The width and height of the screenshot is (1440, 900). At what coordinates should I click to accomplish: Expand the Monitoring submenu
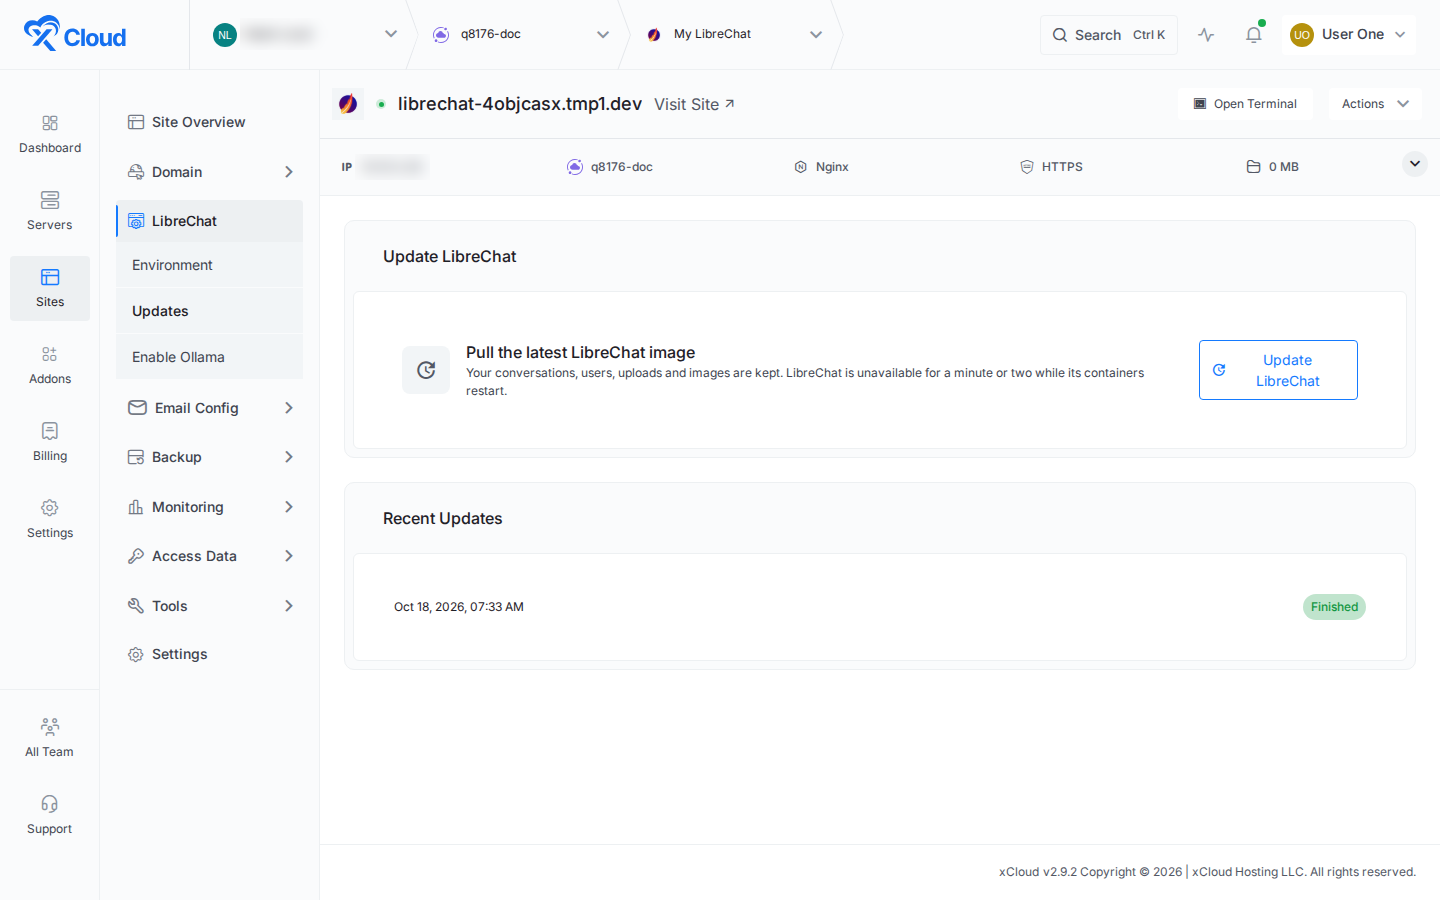pyautogui.click(x=289, y=507)
